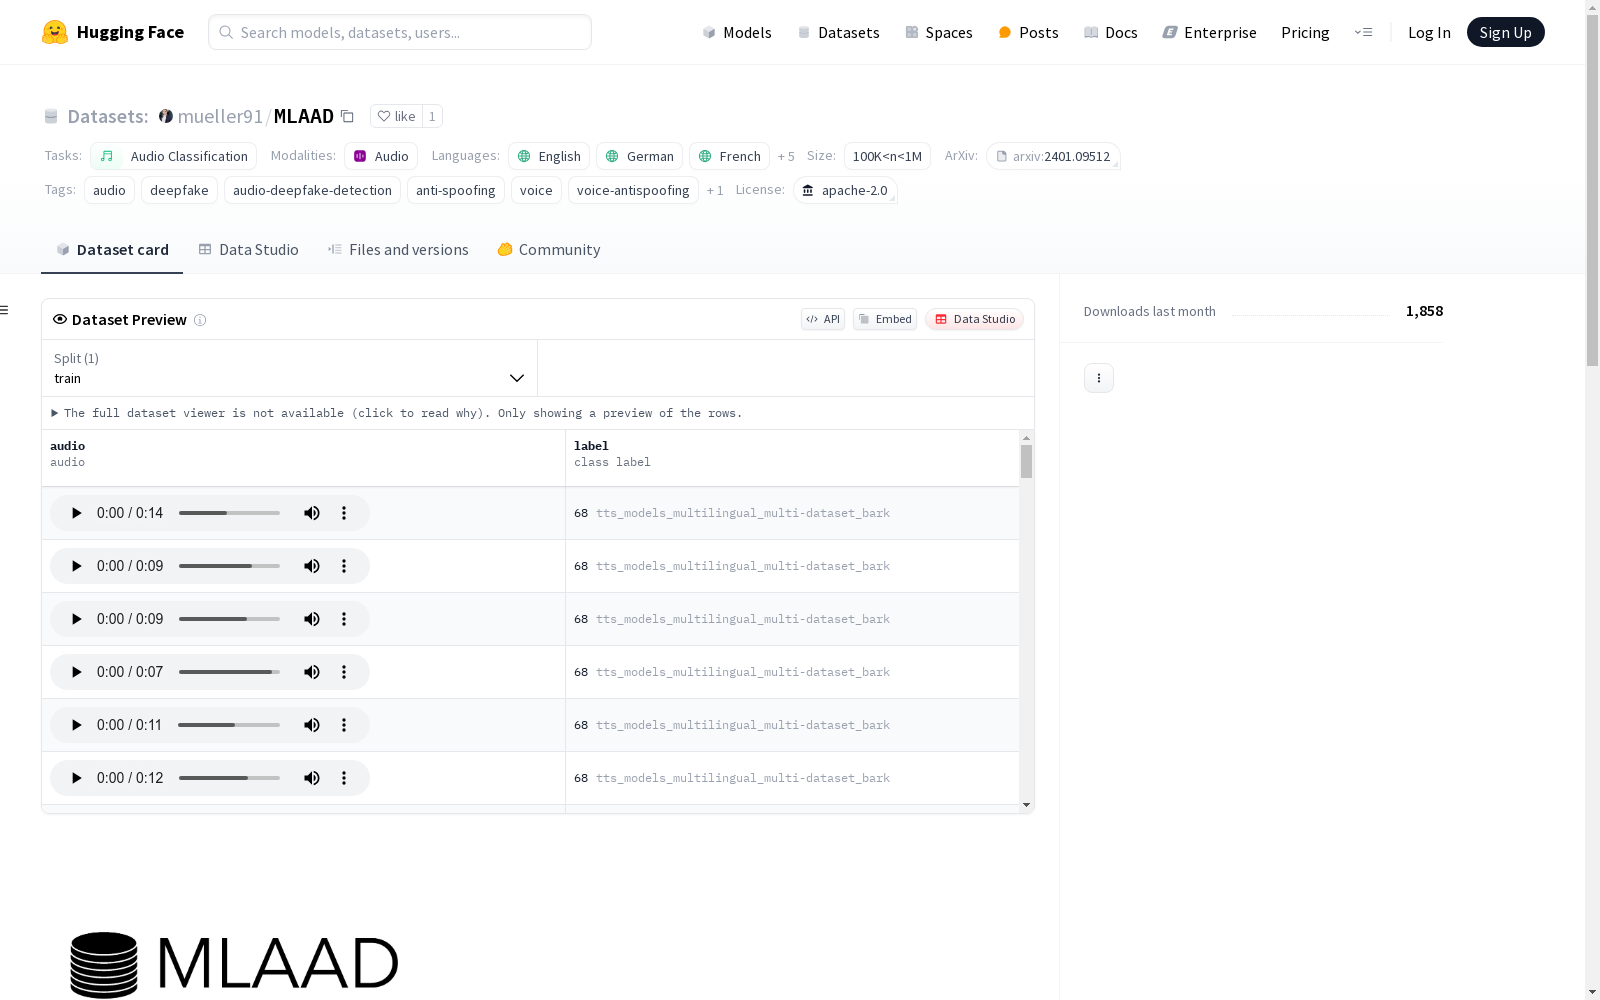The height and width of the screenshot is (1000, 1600).
Task: Open more options for the 0:07 audio
Action: pos(344,672)
